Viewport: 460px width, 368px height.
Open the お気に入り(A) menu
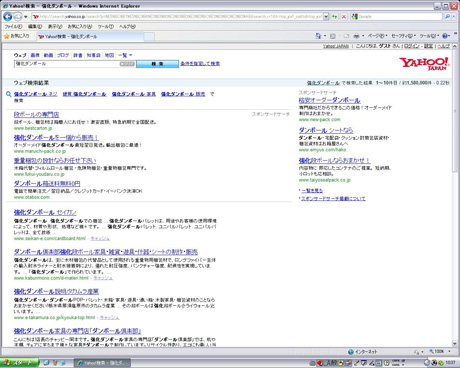pos(80,27)
